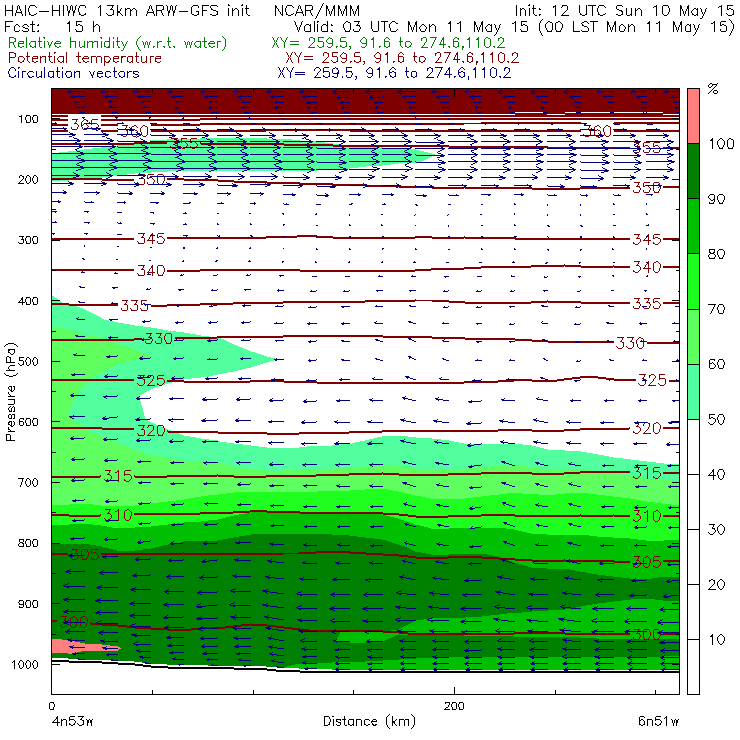Click the pink above-100% colorbar swatch
Screen dimensions: 740x740
(693, 116)
